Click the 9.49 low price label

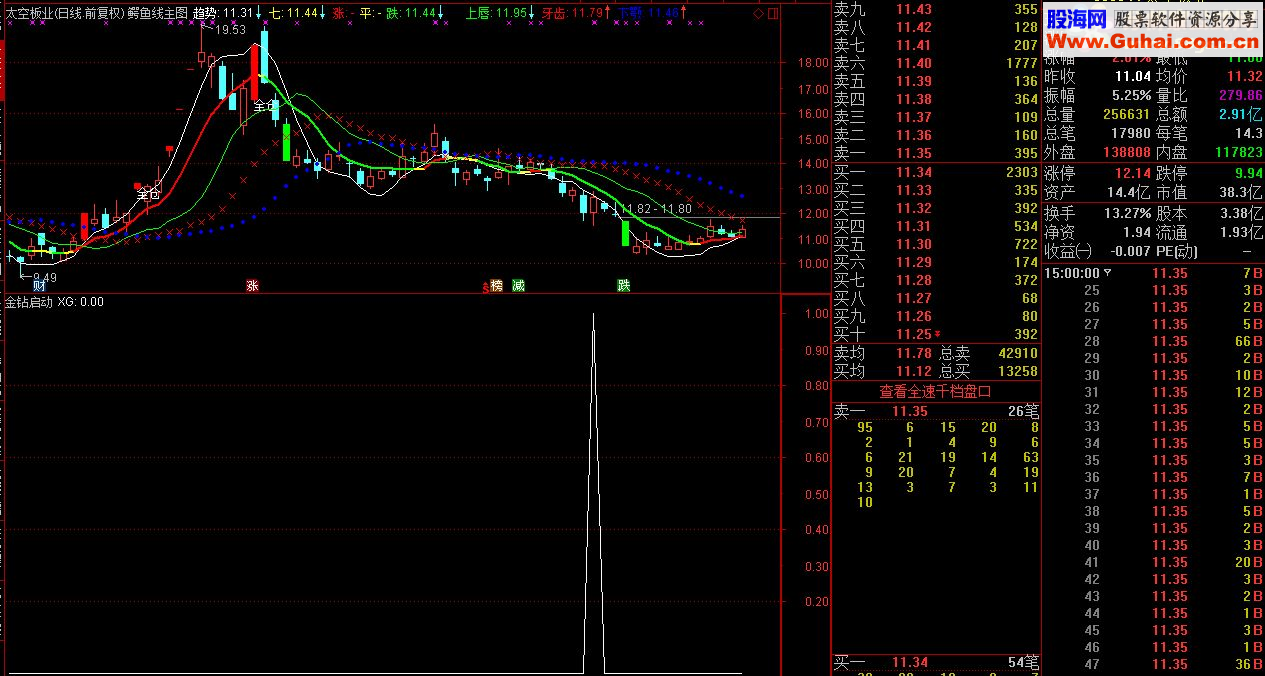point(44,277)
